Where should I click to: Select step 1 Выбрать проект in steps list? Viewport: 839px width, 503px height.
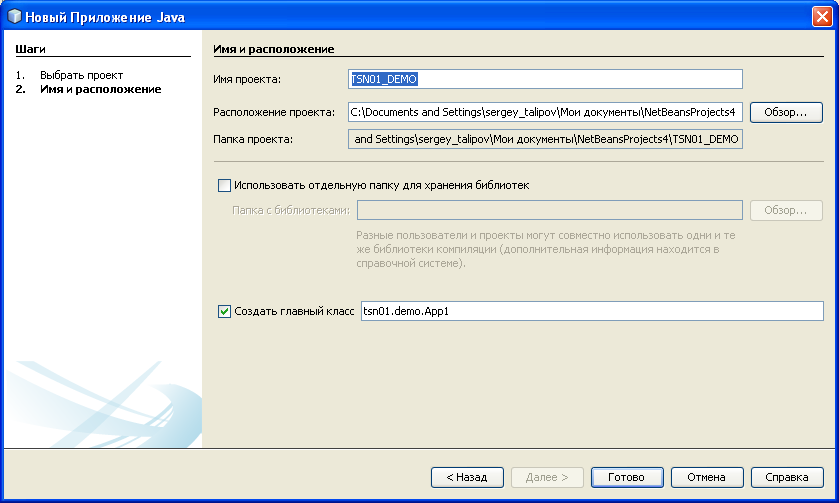coord(81,75)
